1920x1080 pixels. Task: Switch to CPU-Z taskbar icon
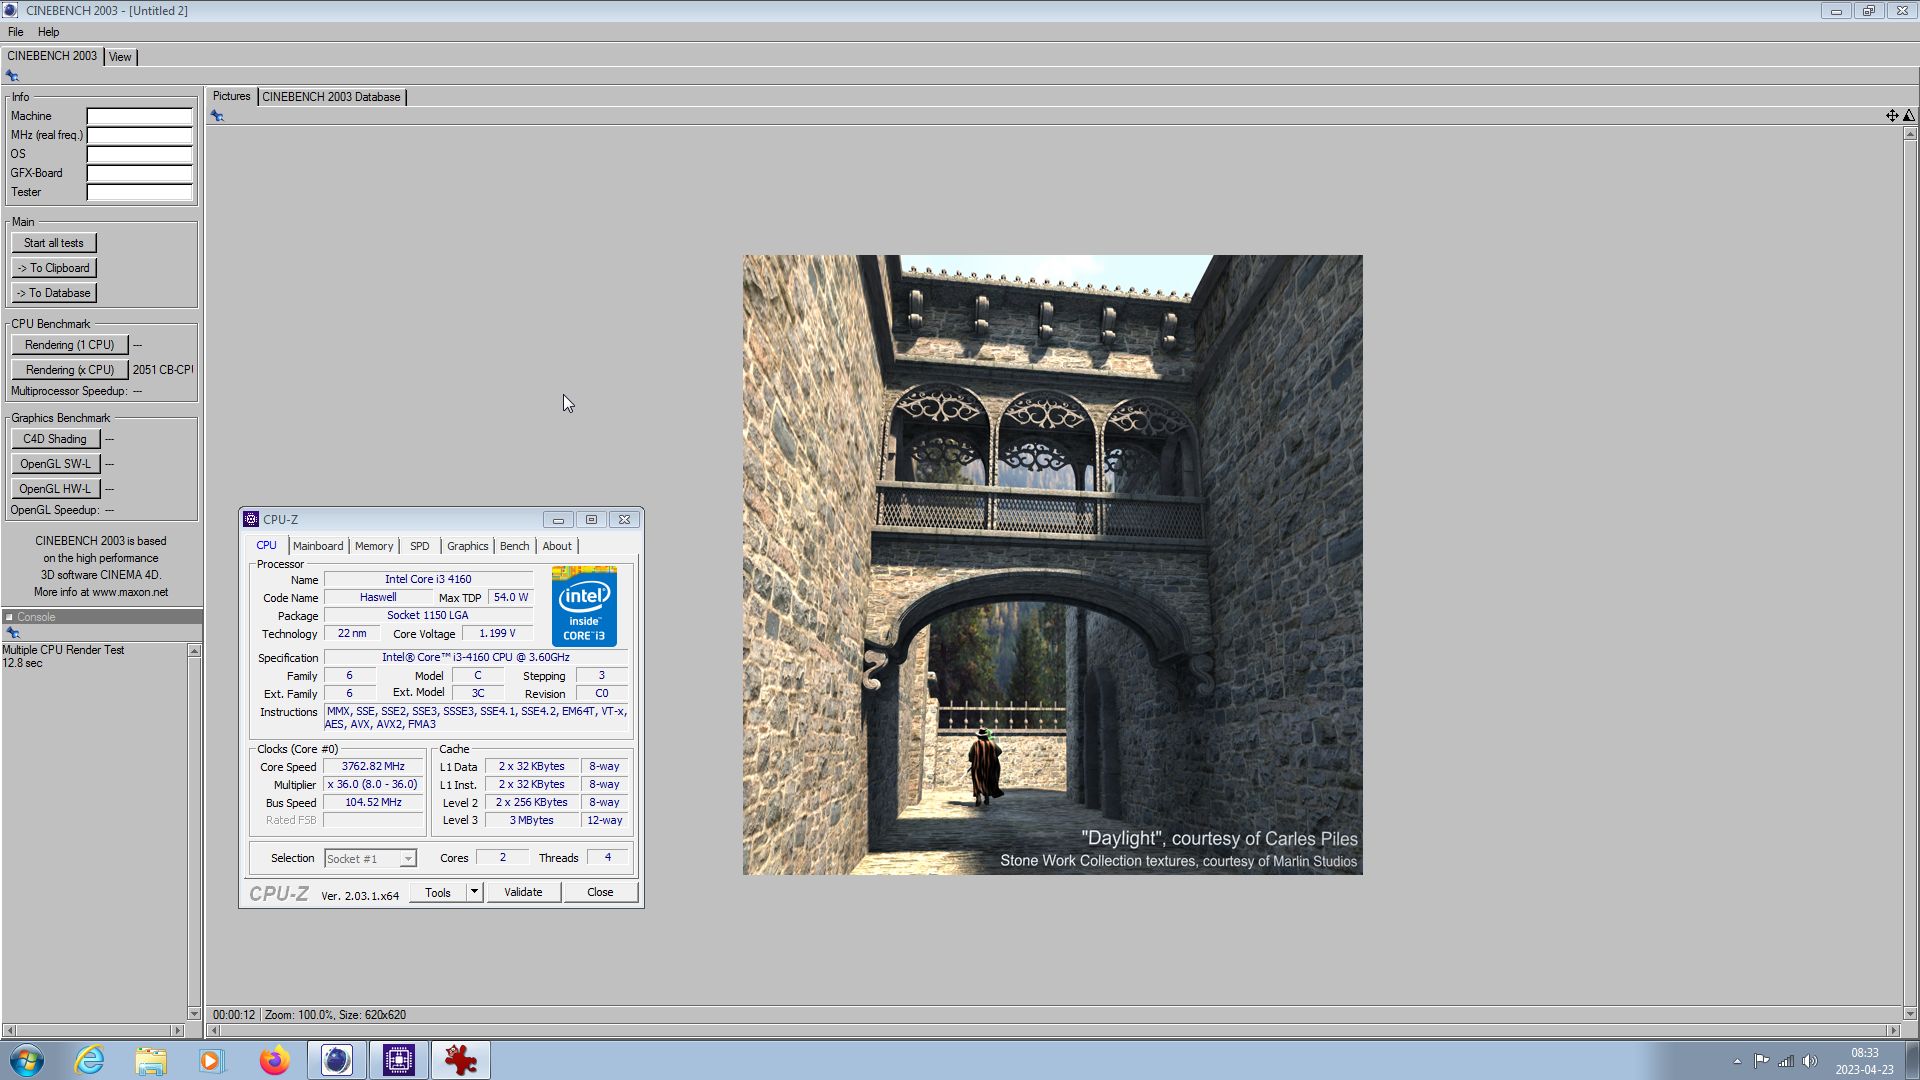pos(398,1060)
